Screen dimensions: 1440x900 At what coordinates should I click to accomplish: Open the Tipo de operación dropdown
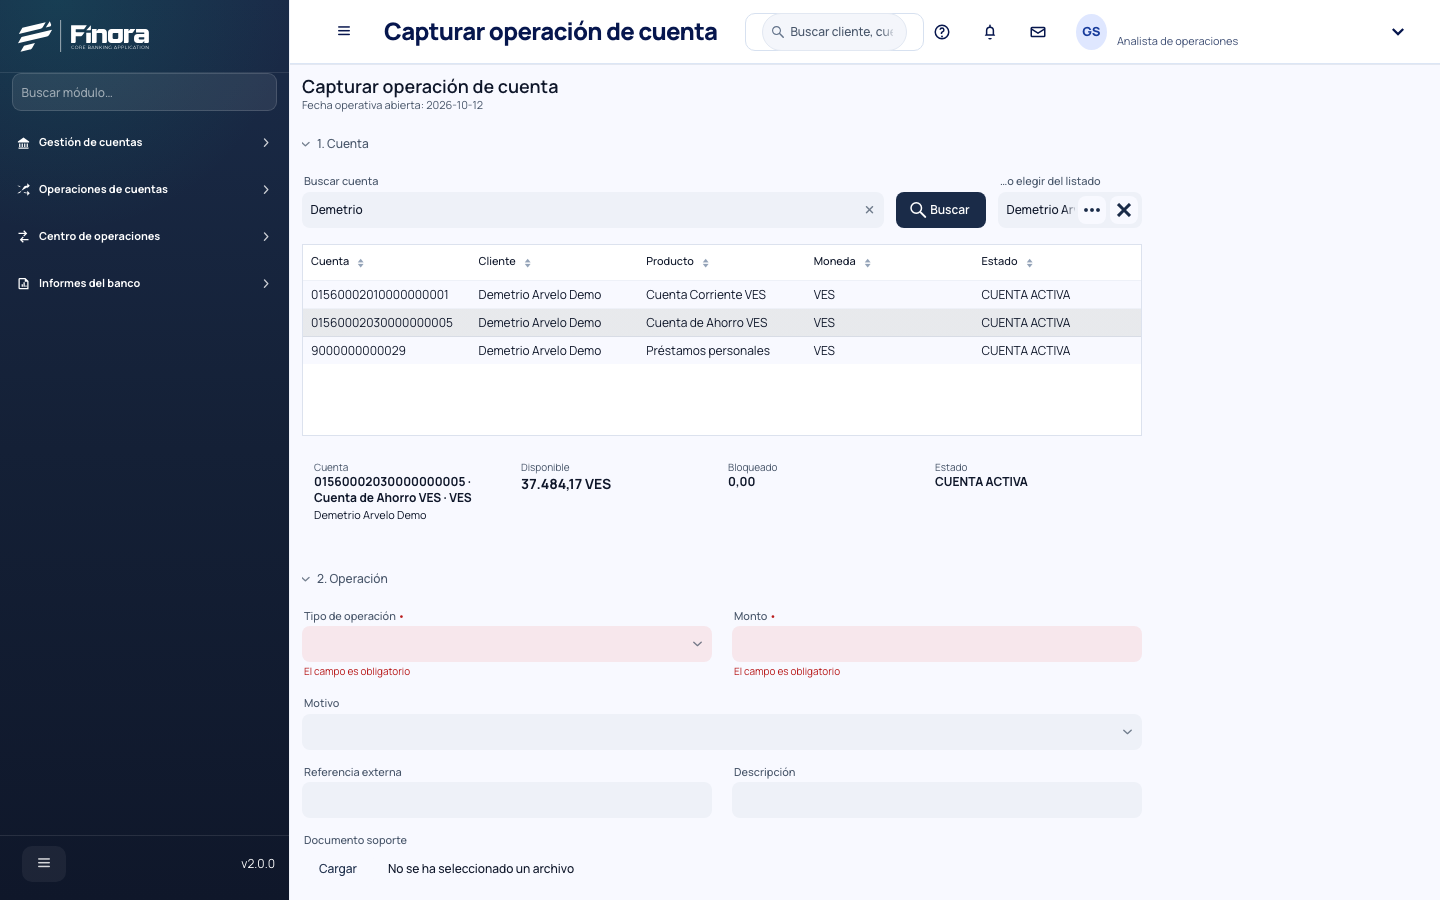coord(507,644)
